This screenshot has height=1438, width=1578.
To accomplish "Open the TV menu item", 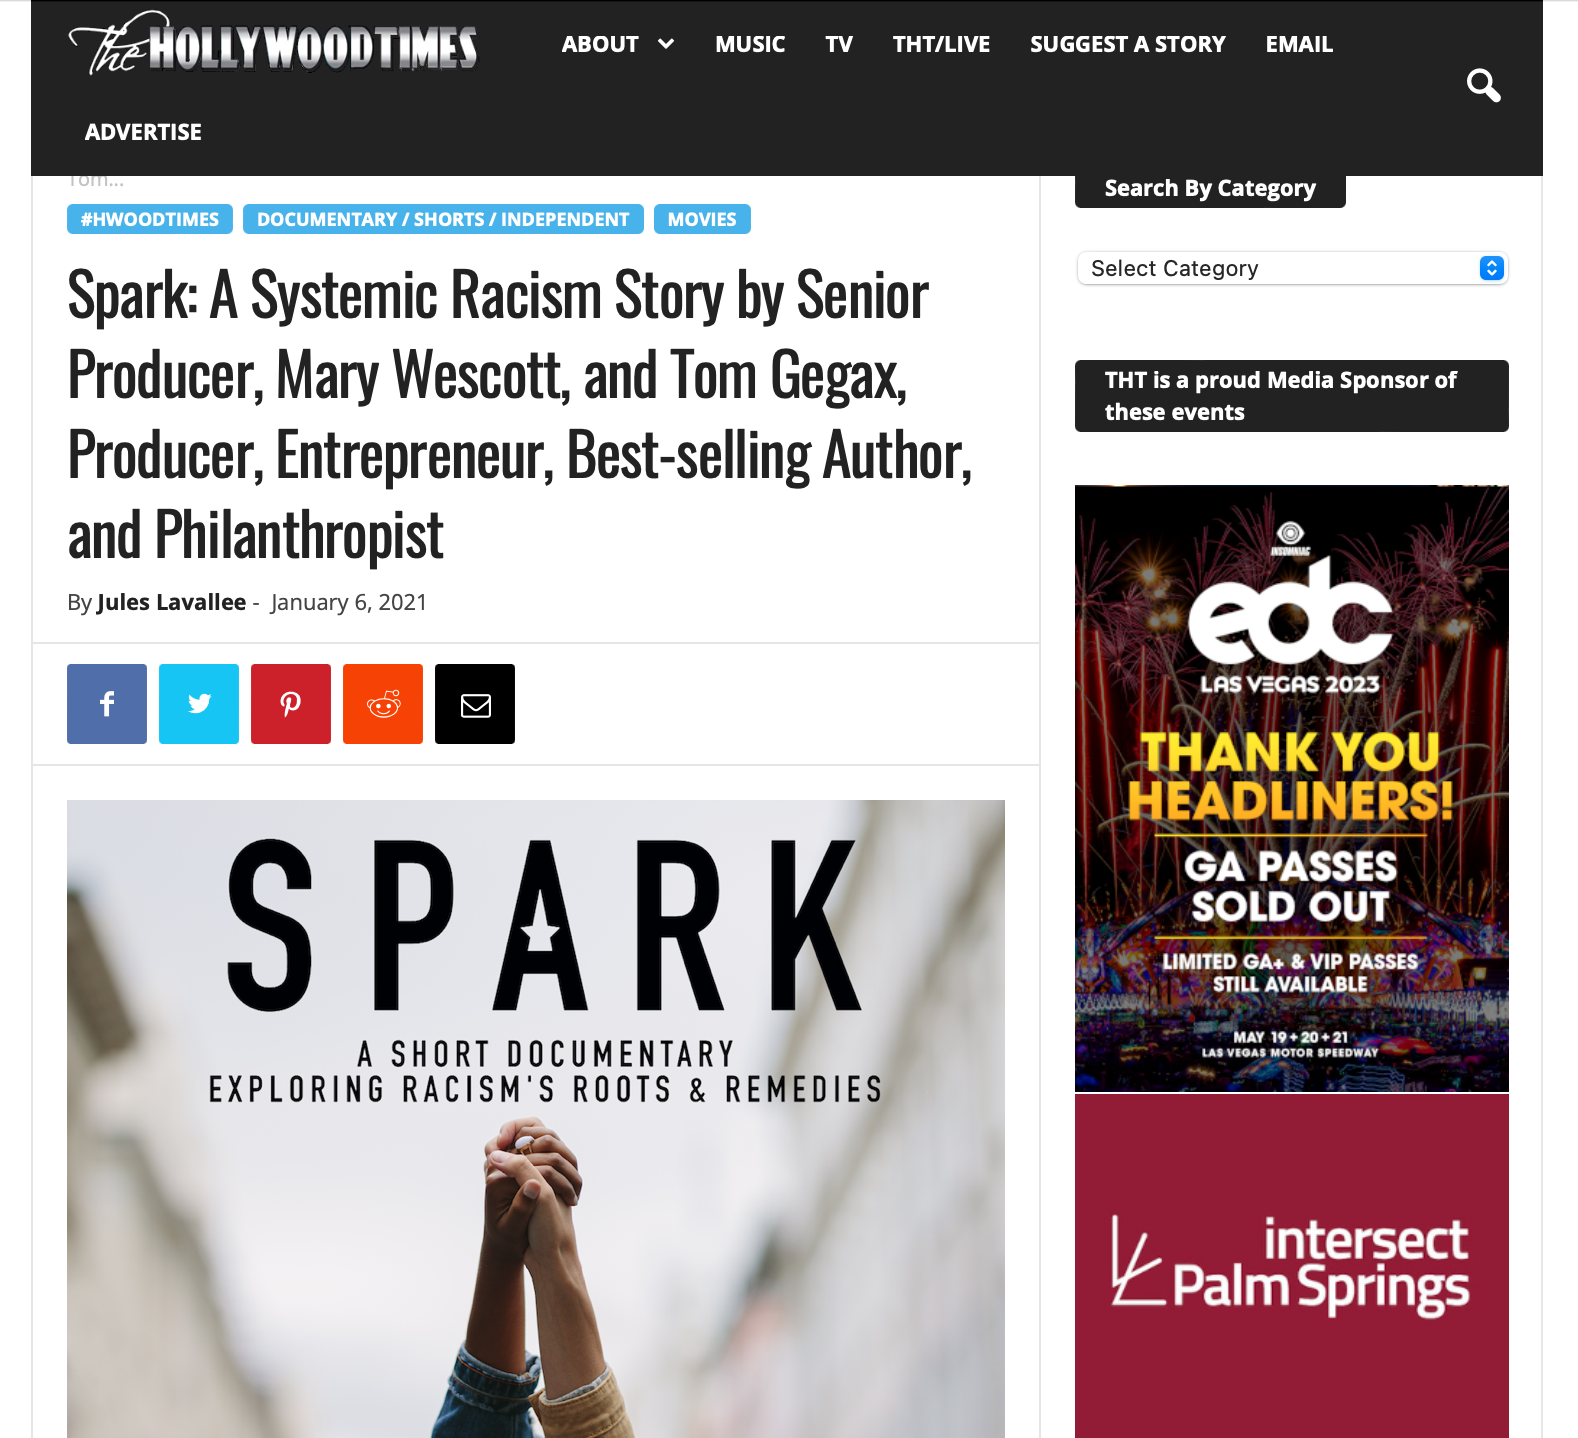I will [x=839, y=44].
